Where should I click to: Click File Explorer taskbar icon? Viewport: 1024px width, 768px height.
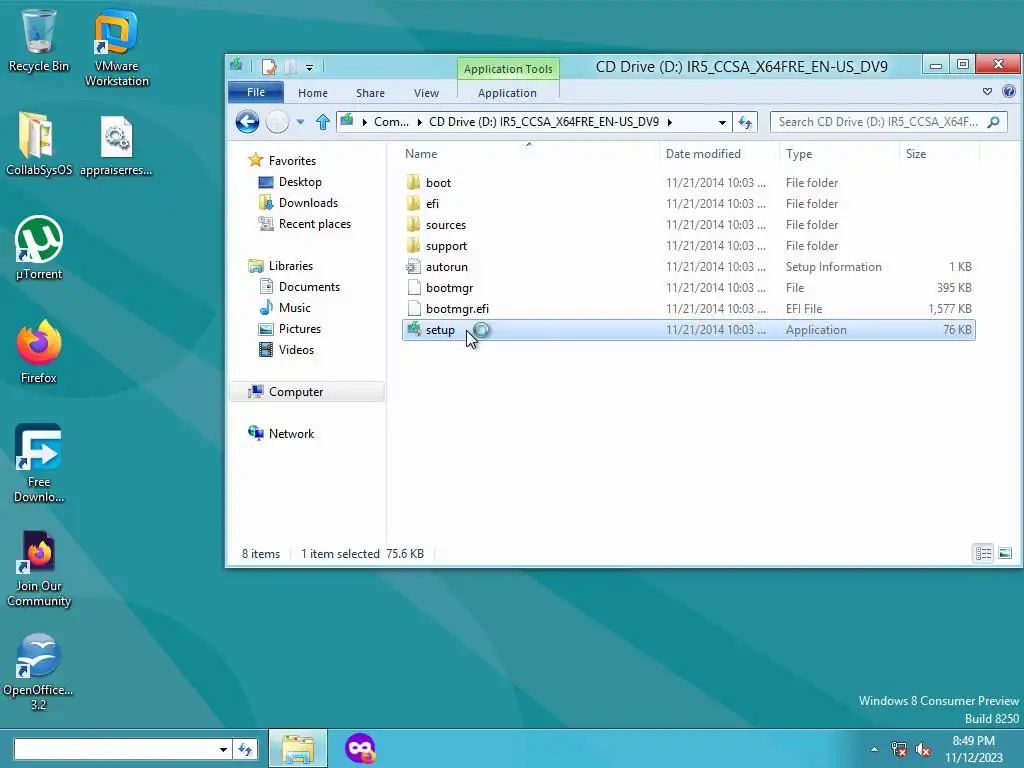point(298,748)
